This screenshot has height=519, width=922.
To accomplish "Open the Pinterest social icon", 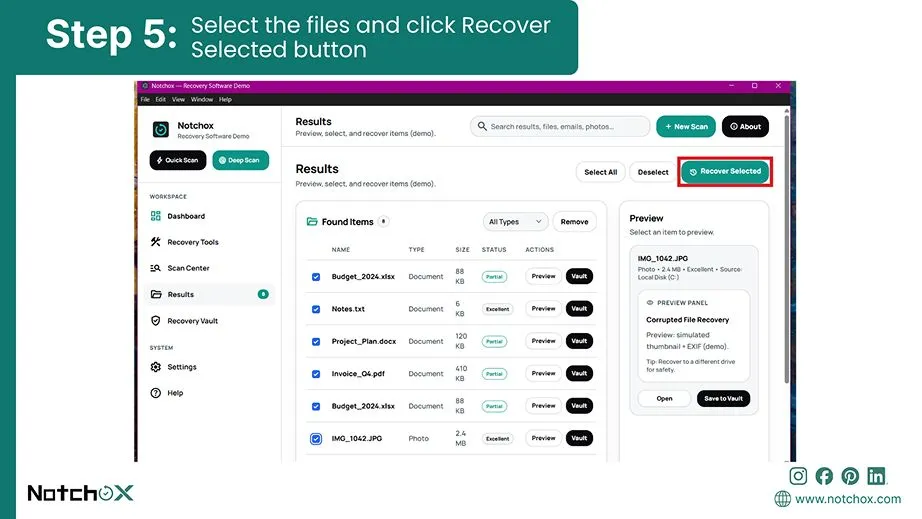I will click(850, 476).
